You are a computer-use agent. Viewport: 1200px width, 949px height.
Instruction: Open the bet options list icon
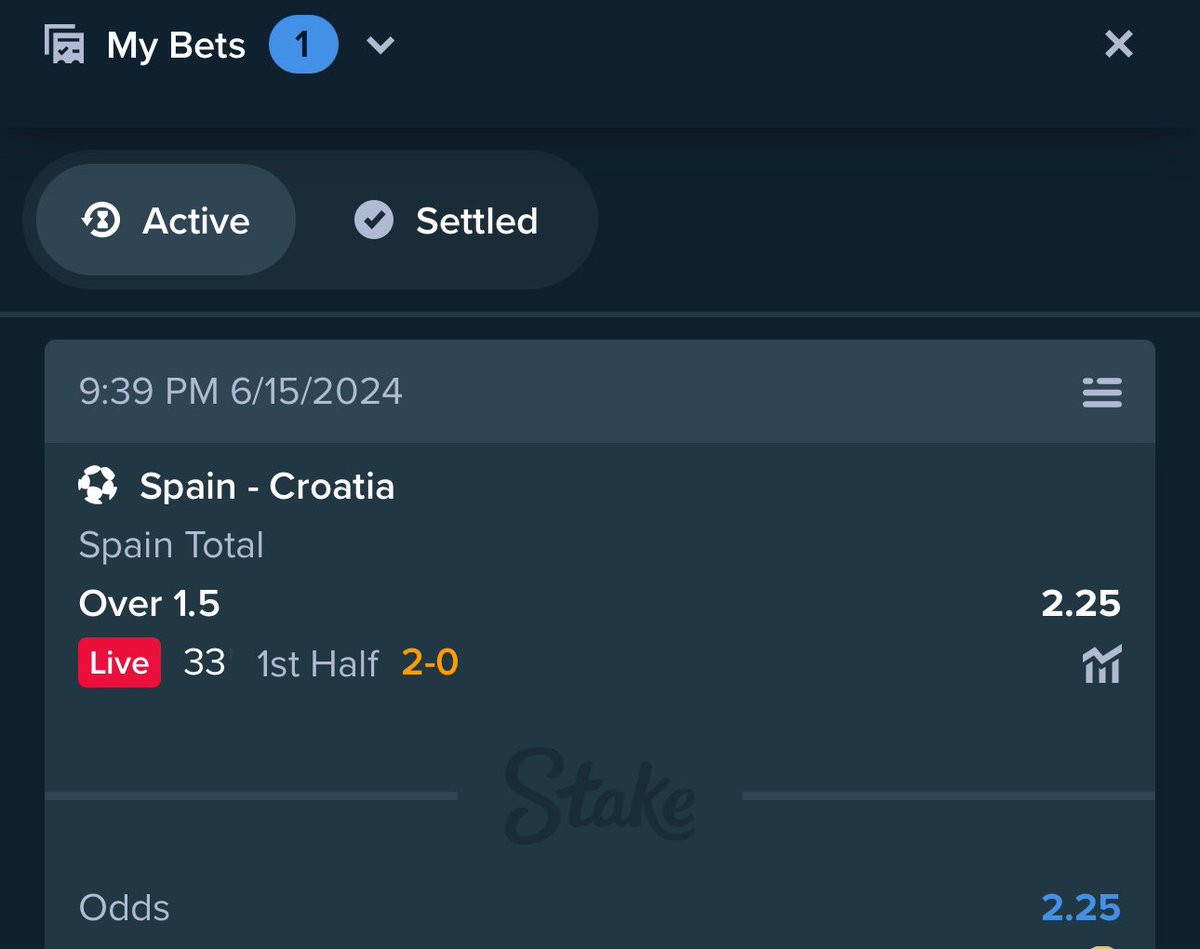(1102, 392)
